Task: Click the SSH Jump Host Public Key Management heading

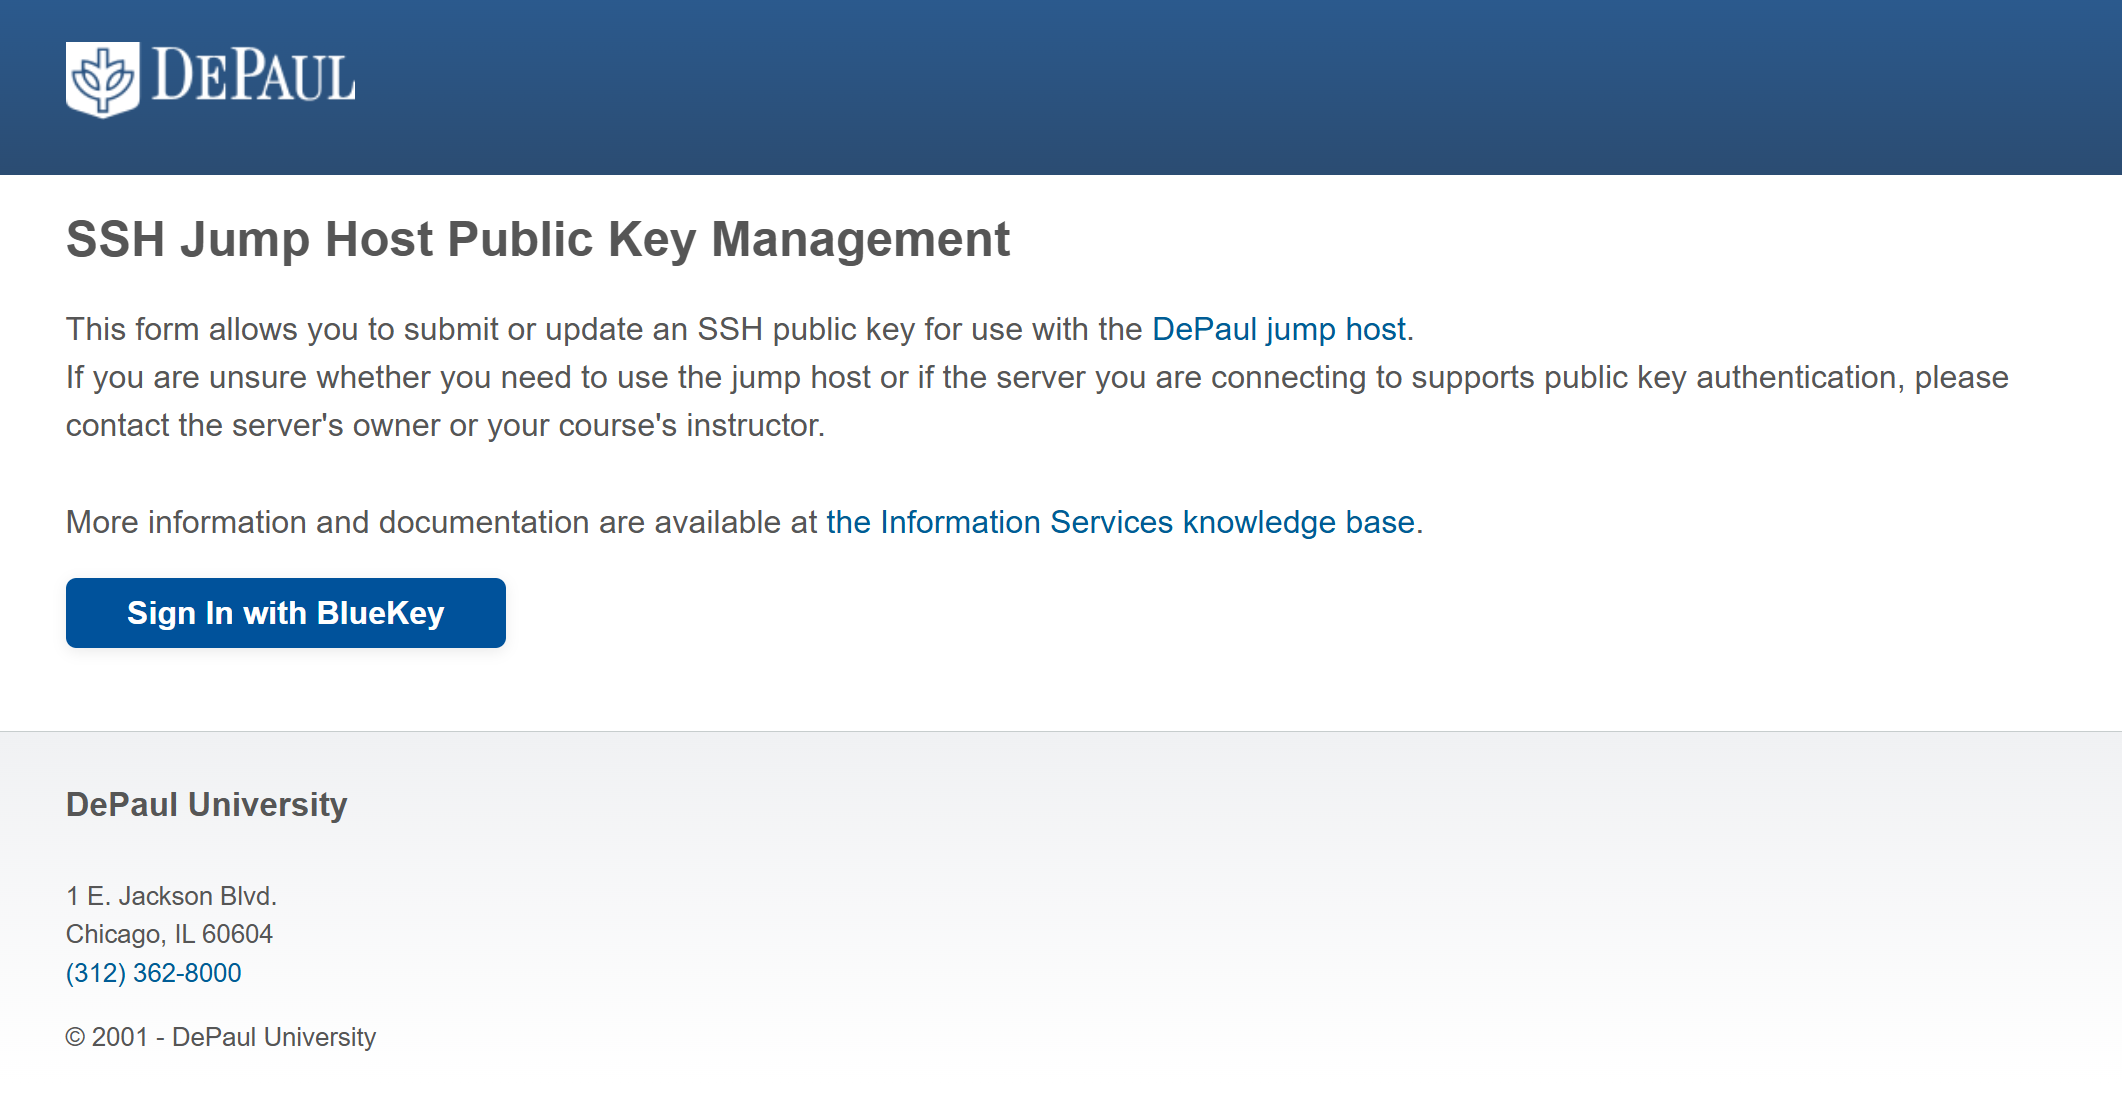Action: (537, 240)
